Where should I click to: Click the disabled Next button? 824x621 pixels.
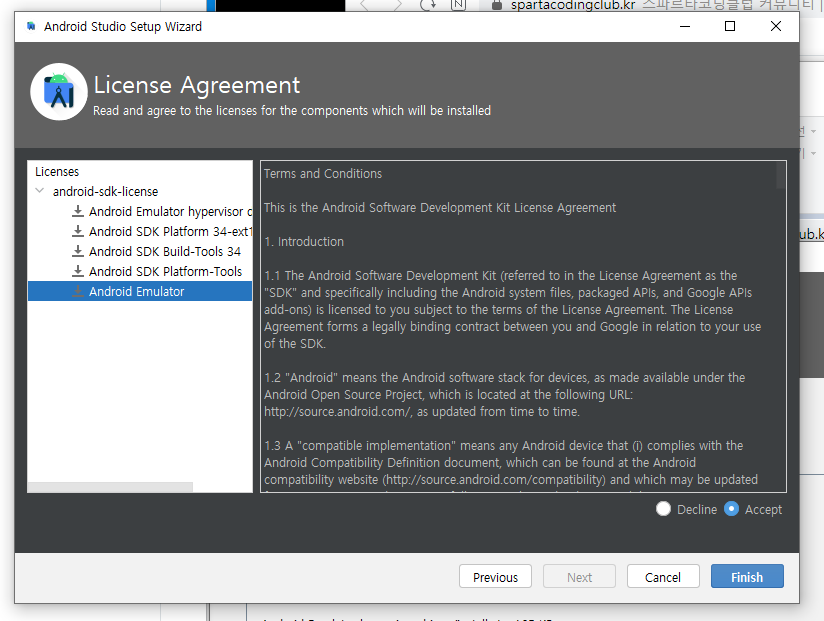tap(579, 576)
